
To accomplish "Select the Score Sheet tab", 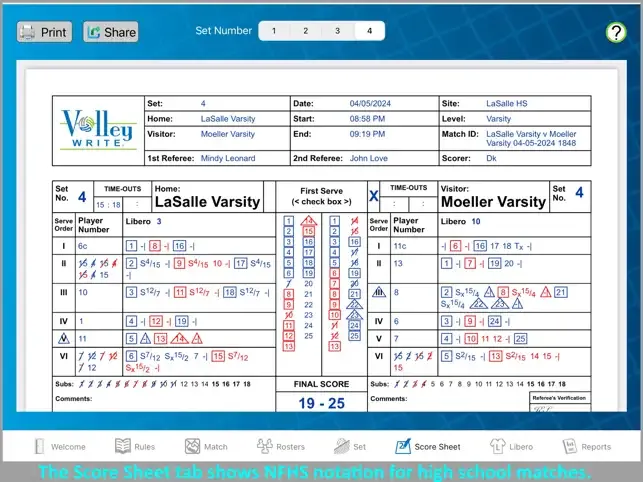I will [x=428, y=446].
